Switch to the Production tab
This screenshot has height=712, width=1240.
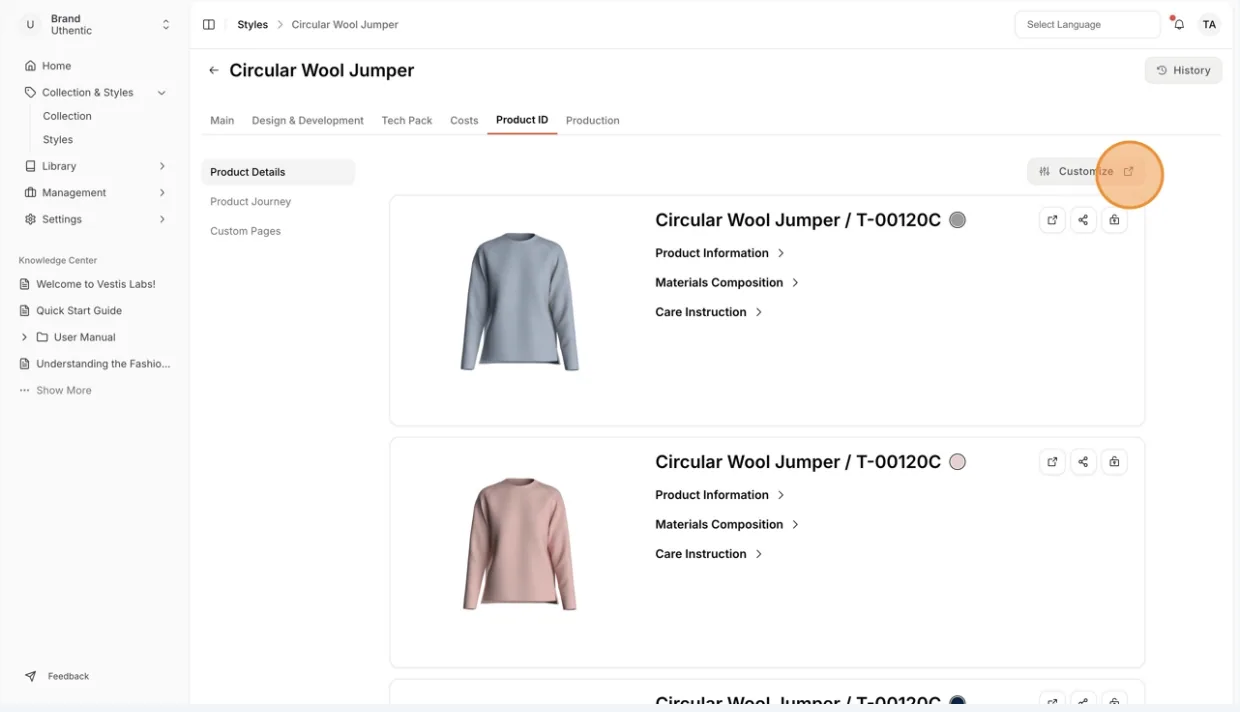593,121
